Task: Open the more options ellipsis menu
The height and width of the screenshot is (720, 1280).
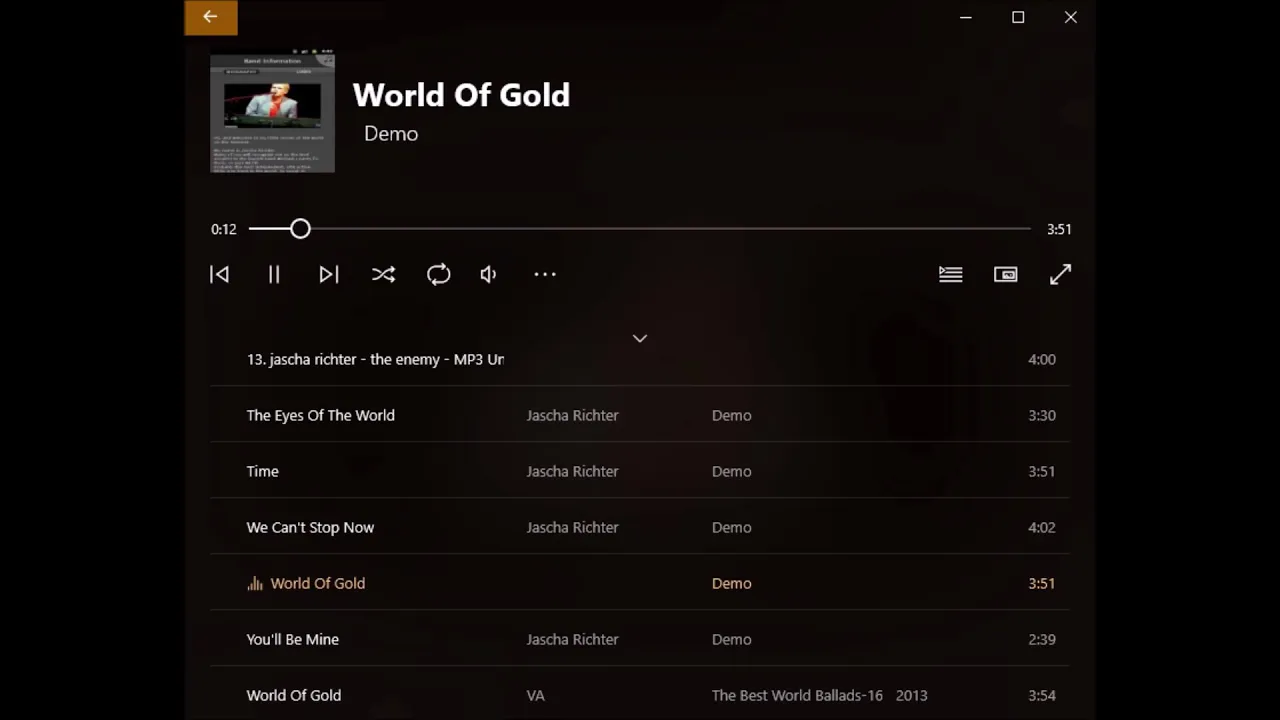Action: (x=544, y=274)
